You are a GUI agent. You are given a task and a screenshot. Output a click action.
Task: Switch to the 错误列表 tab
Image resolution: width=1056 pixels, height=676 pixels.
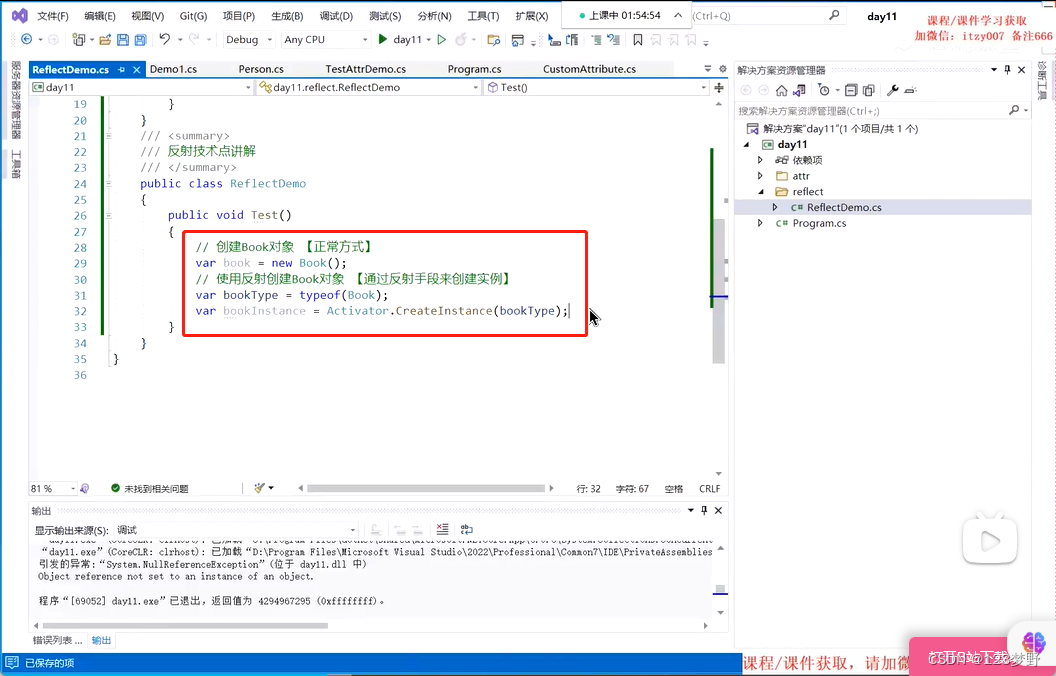click(58, 640)
